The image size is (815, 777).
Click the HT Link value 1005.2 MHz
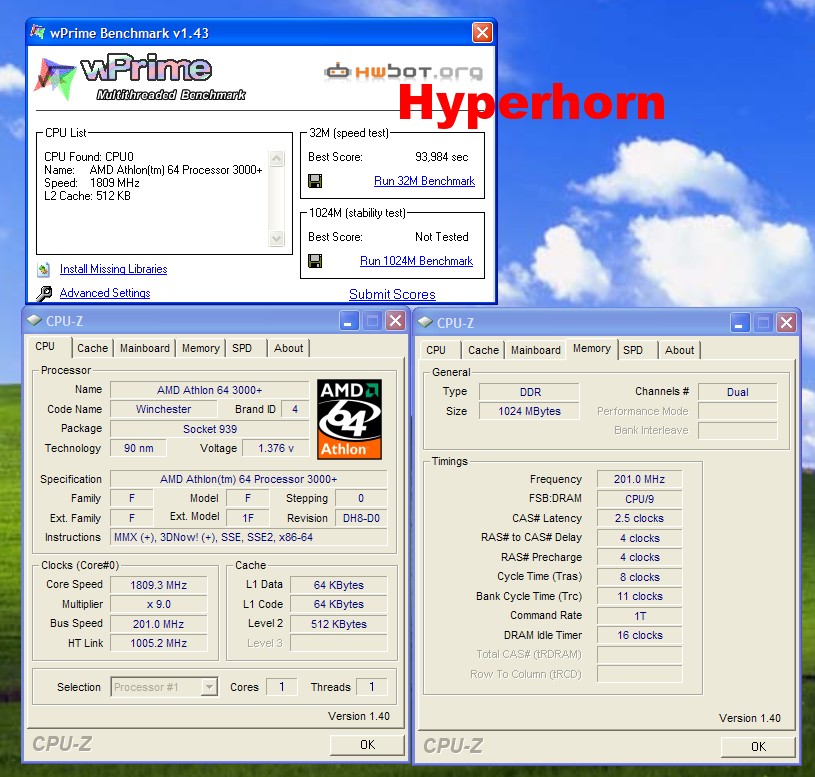point(159,643)
